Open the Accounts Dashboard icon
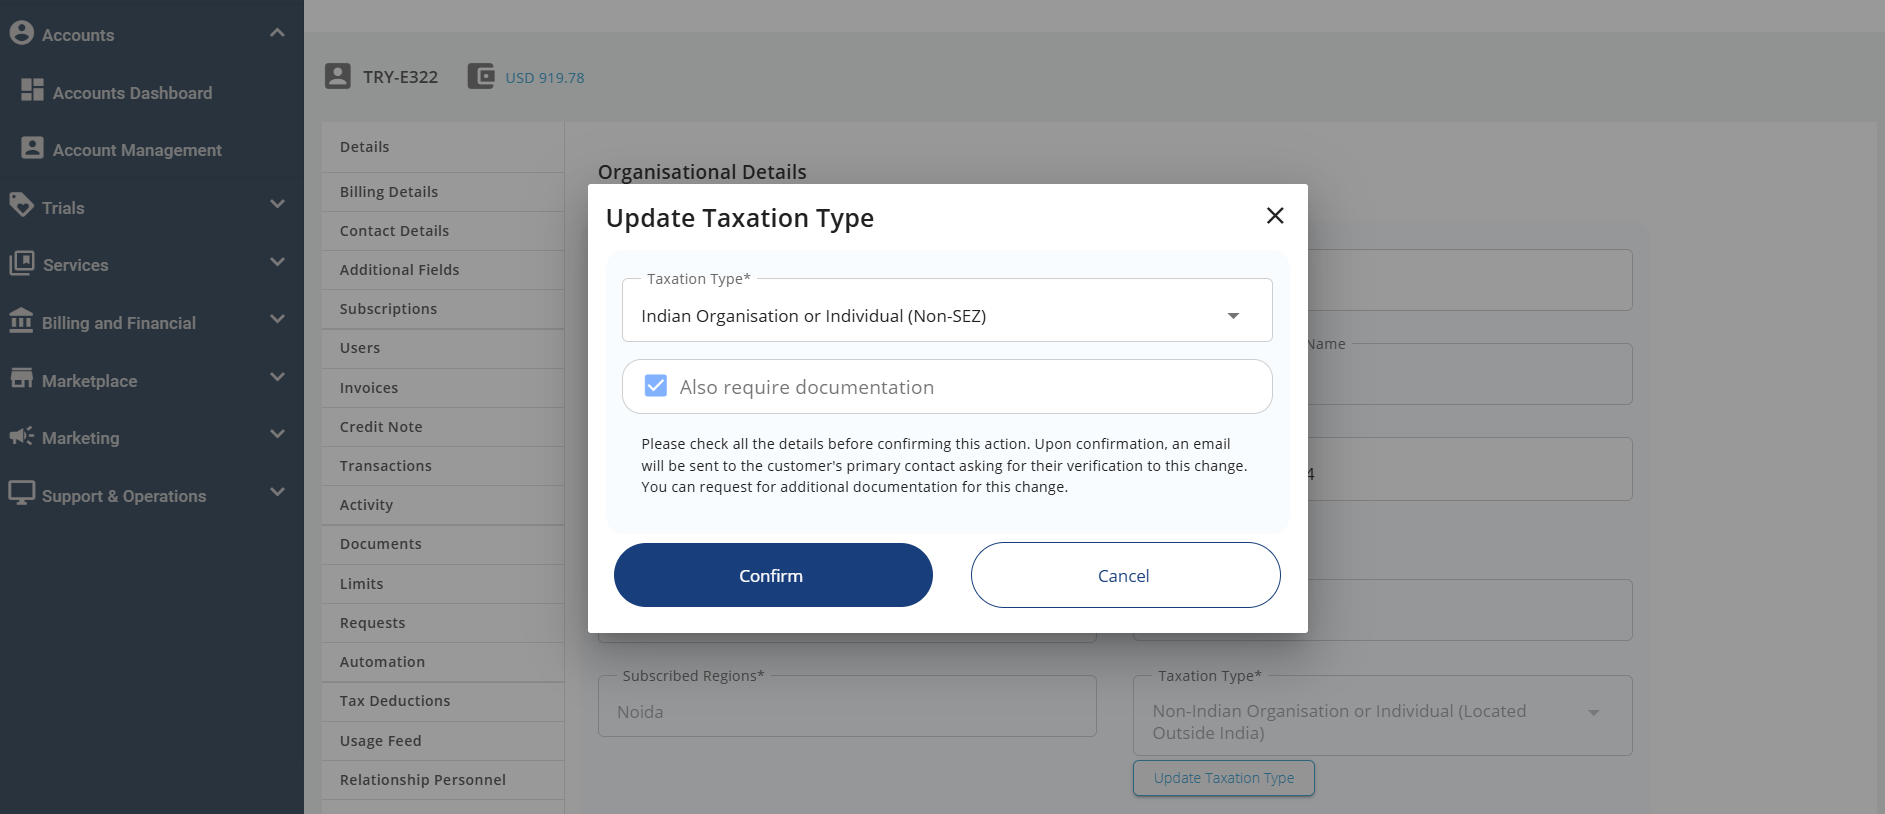Viewport: 1885px width, 814px height. pos(32,91)
